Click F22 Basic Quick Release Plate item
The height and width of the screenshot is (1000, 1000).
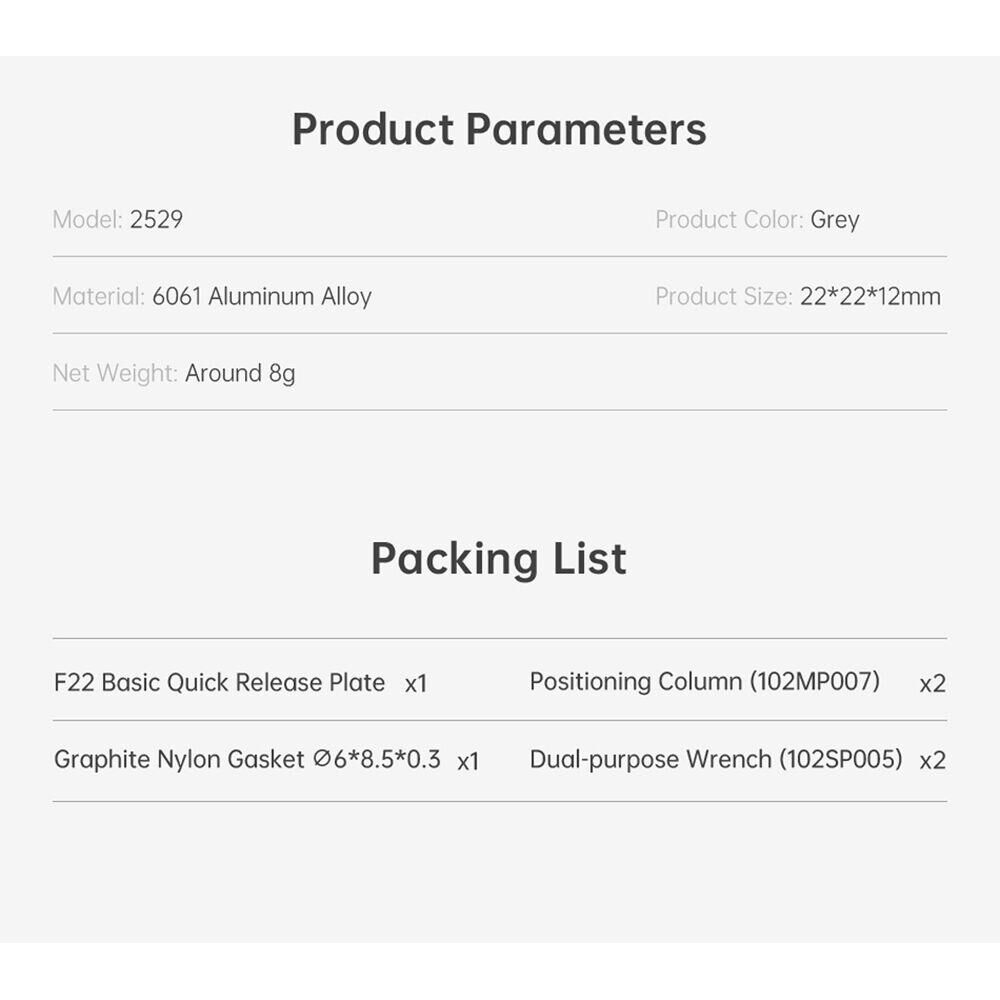tap(220, 683)
